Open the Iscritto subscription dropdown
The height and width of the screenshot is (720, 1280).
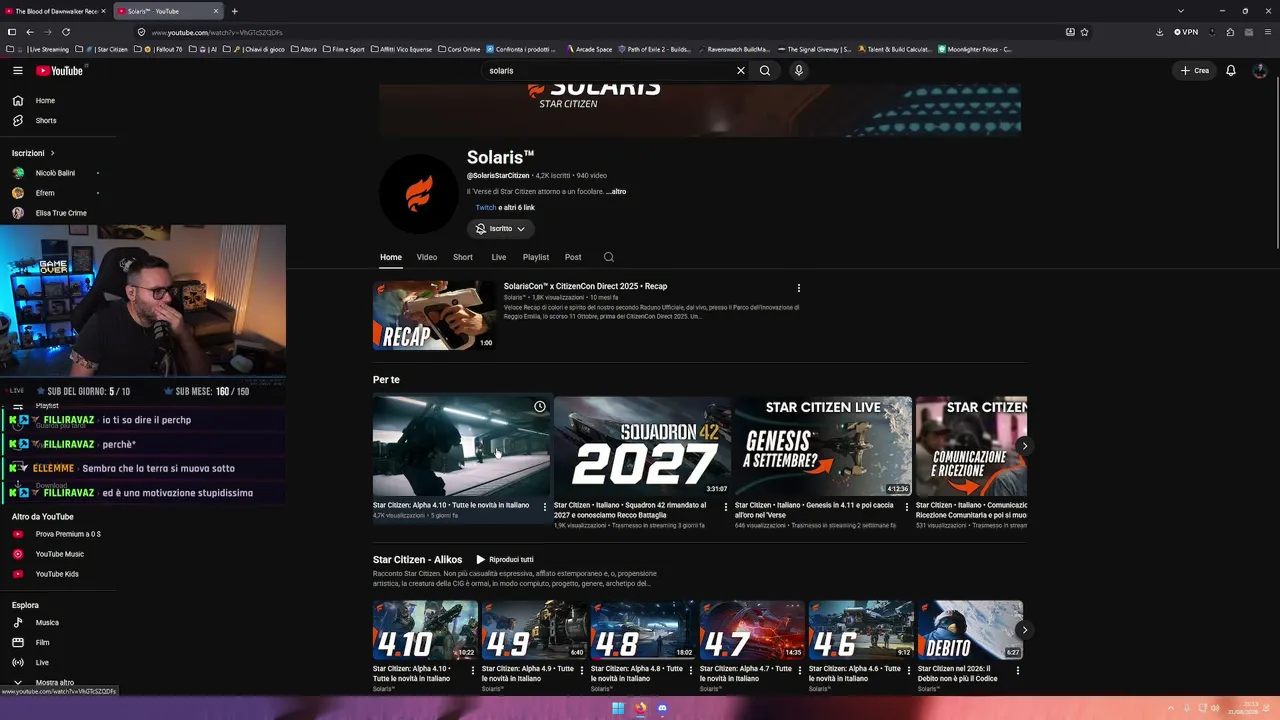[x=501, y=229]
